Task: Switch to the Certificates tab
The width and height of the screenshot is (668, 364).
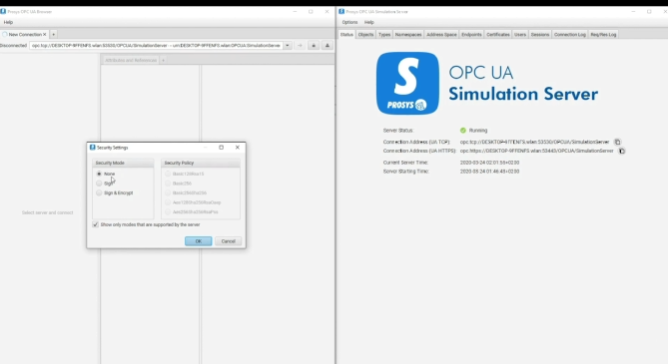Action: [498, 35]
